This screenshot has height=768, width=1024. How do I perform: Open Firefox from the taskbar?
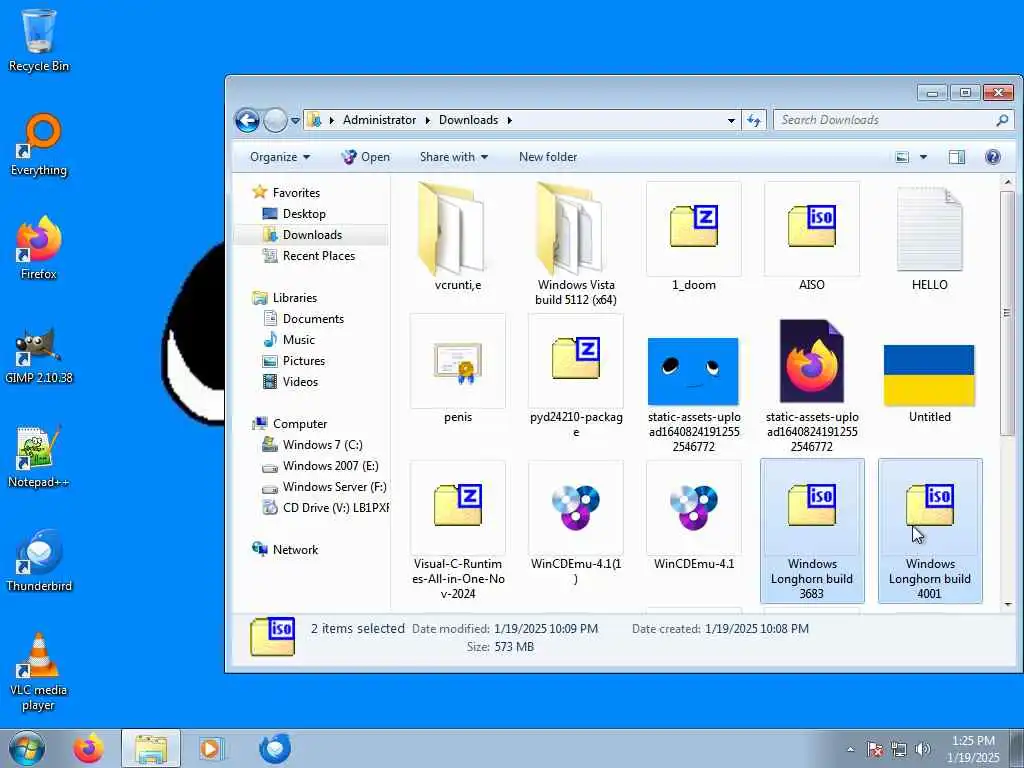(88, 748)
